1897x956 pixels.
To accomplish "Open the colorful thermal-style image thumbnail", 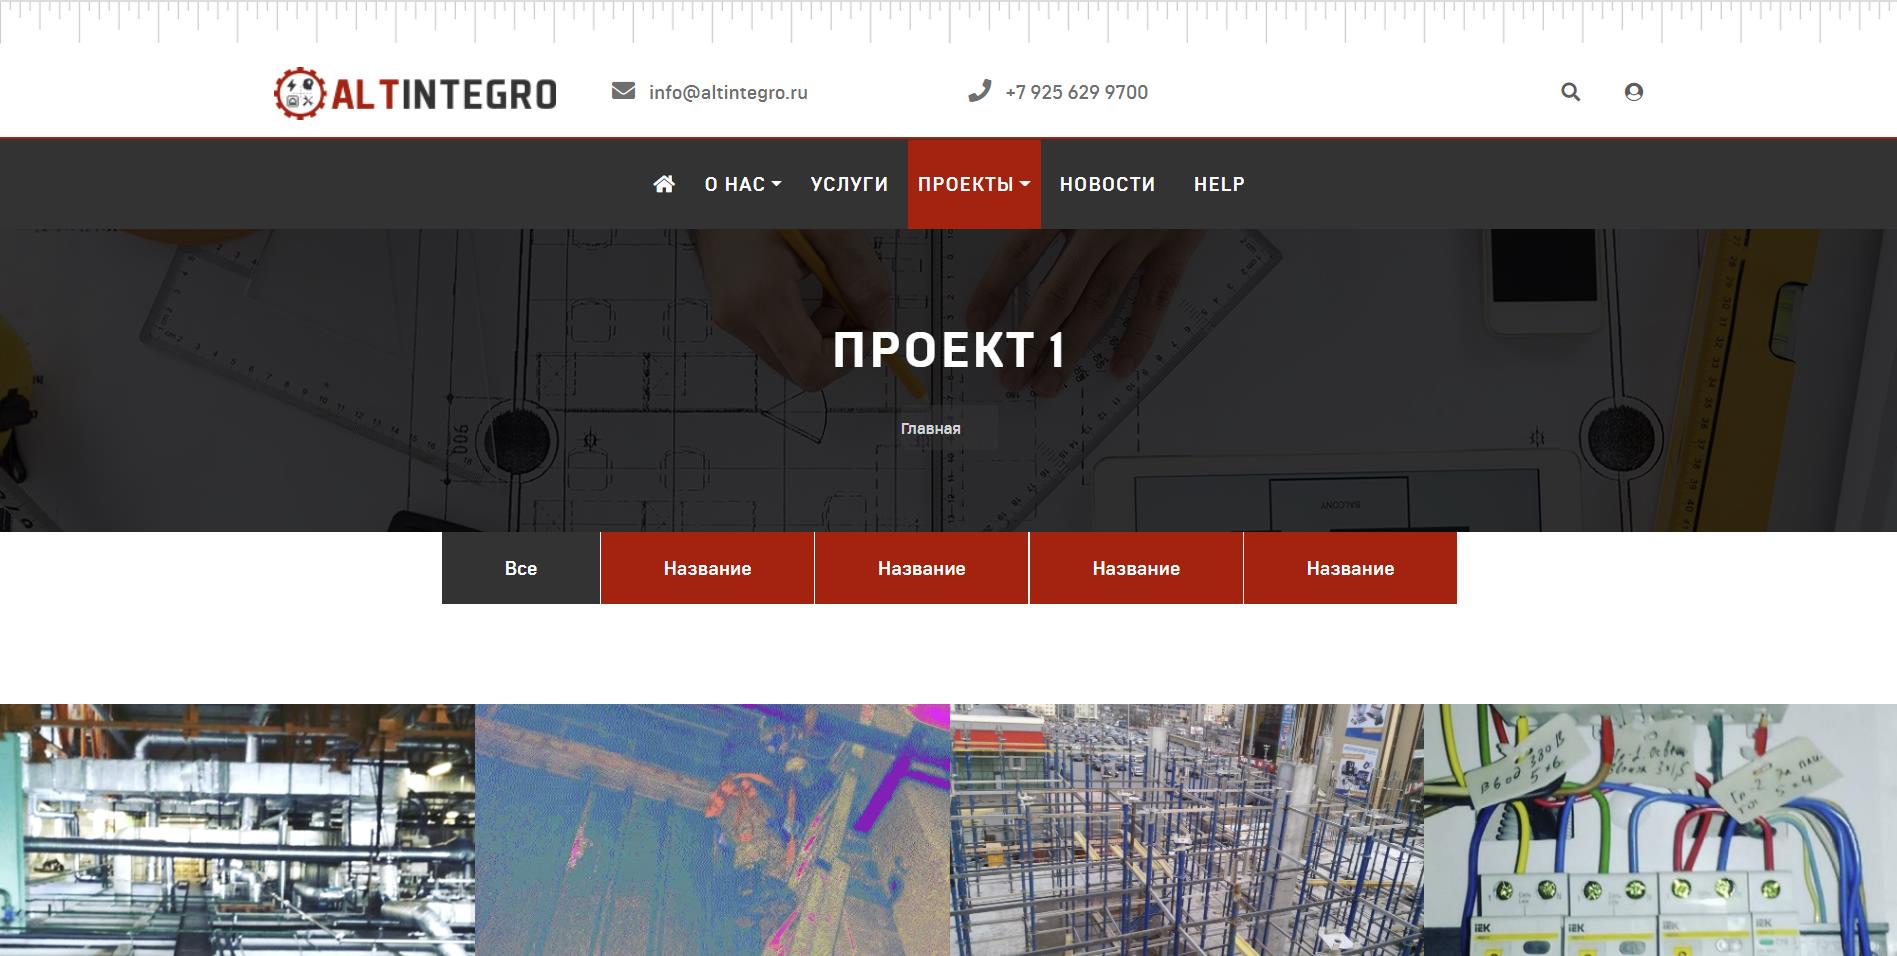I will tap(712, 830).
